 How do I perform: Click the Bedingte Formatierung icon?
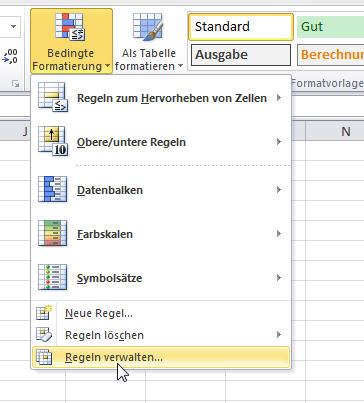pos(70,27)
